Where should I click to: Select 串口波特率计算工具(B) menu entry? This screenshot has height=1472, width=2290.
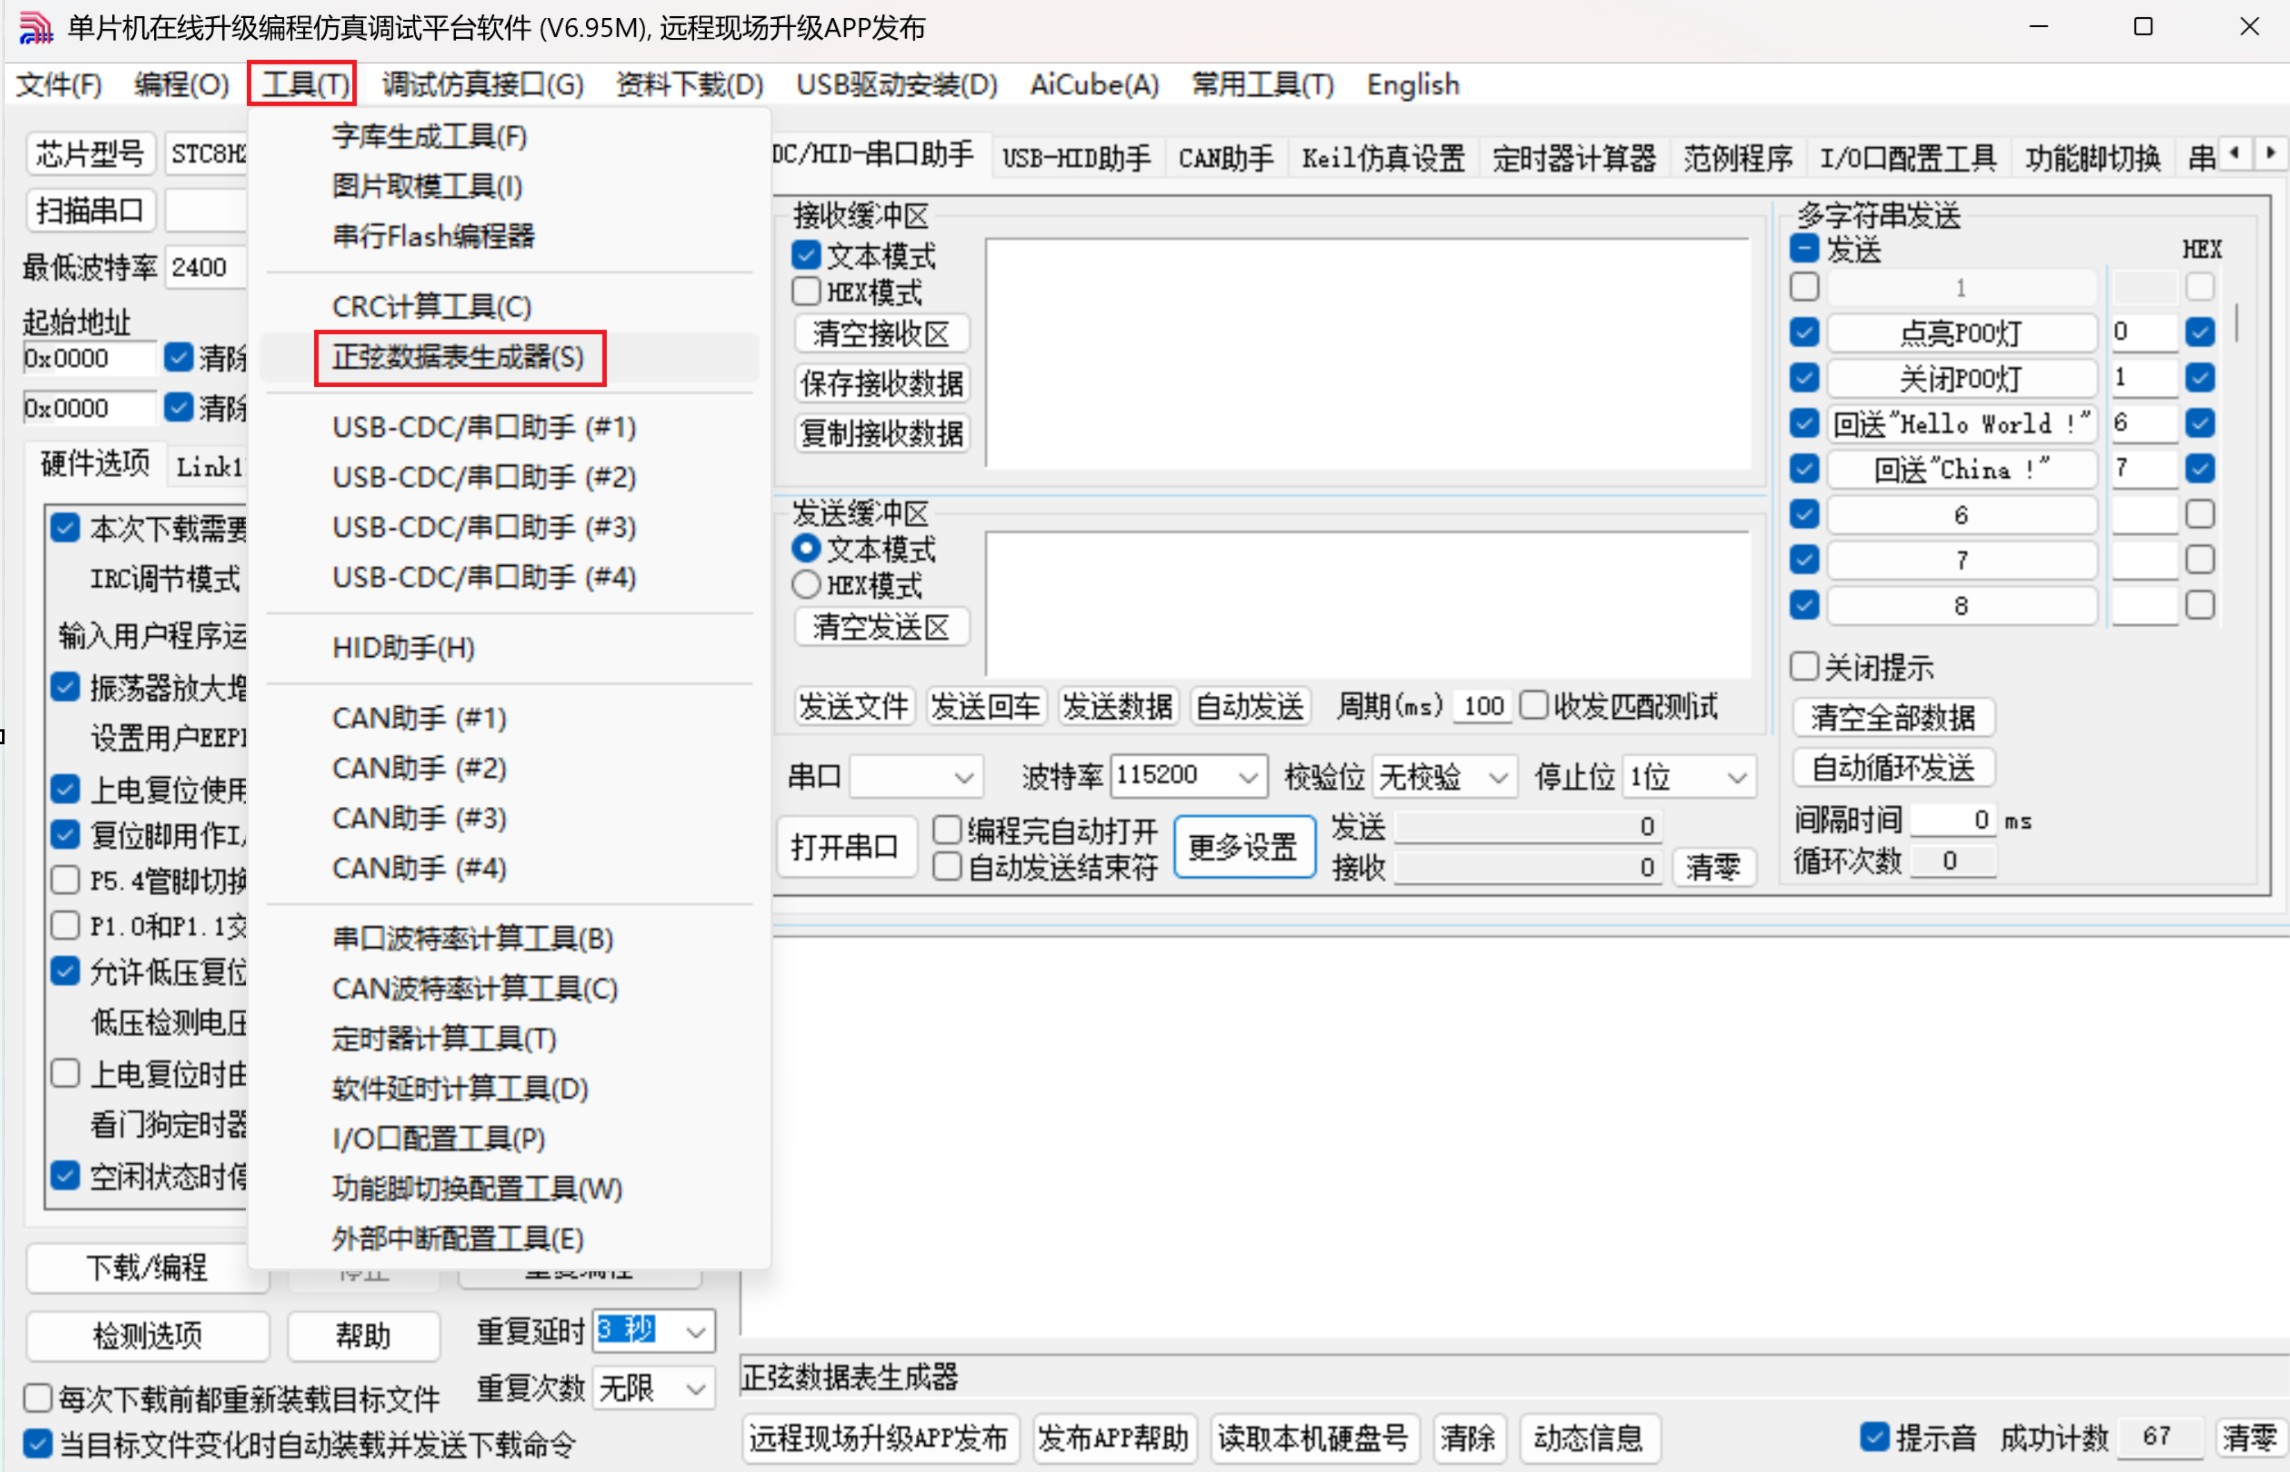pyautogui.click(x=473, y=938)
